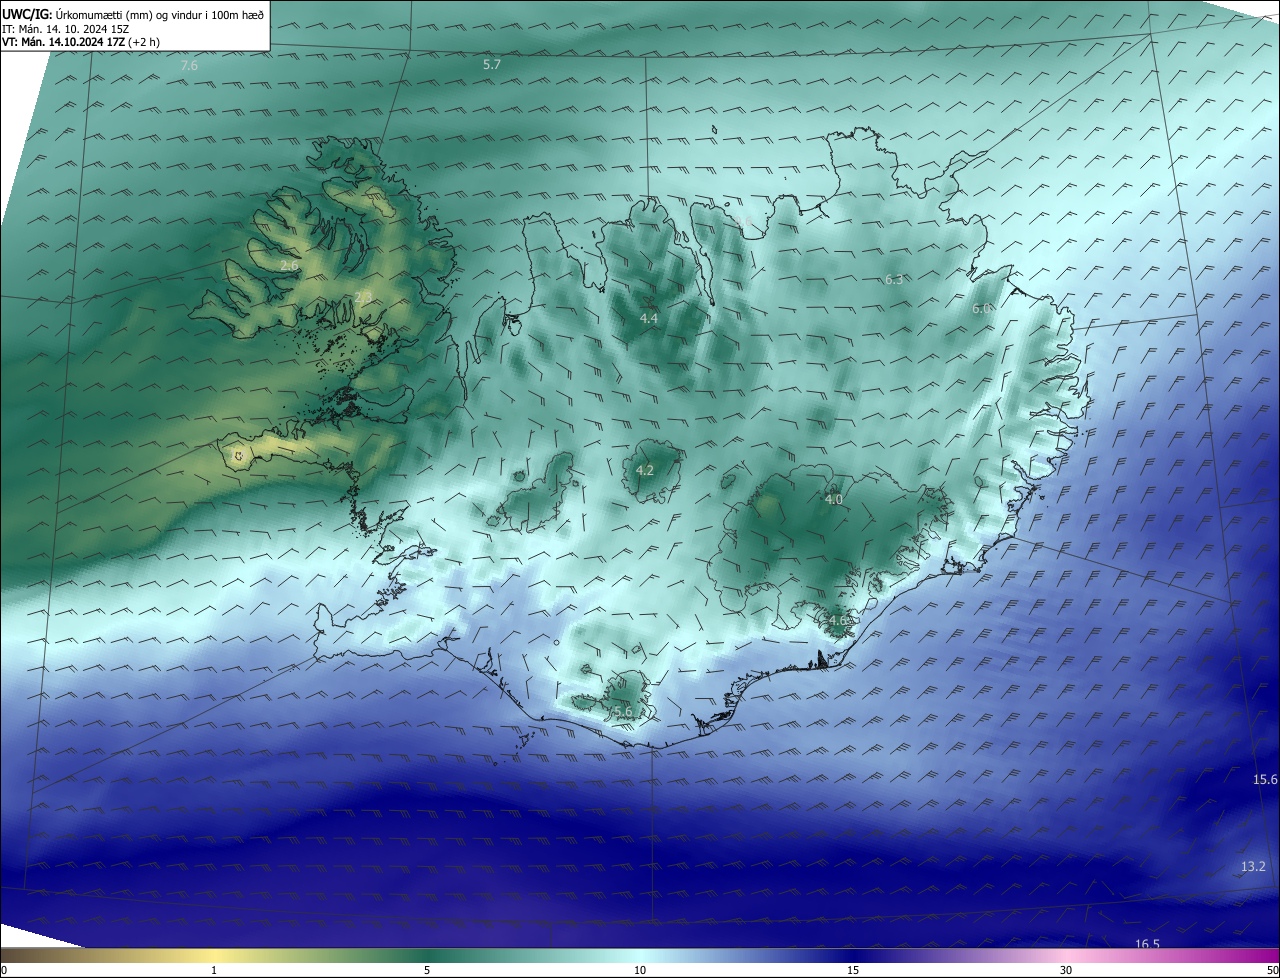Viewport: 1280px width, 978px height.
Task: Click the 4.6 value label on the map
Action: (x=838, y=620)
